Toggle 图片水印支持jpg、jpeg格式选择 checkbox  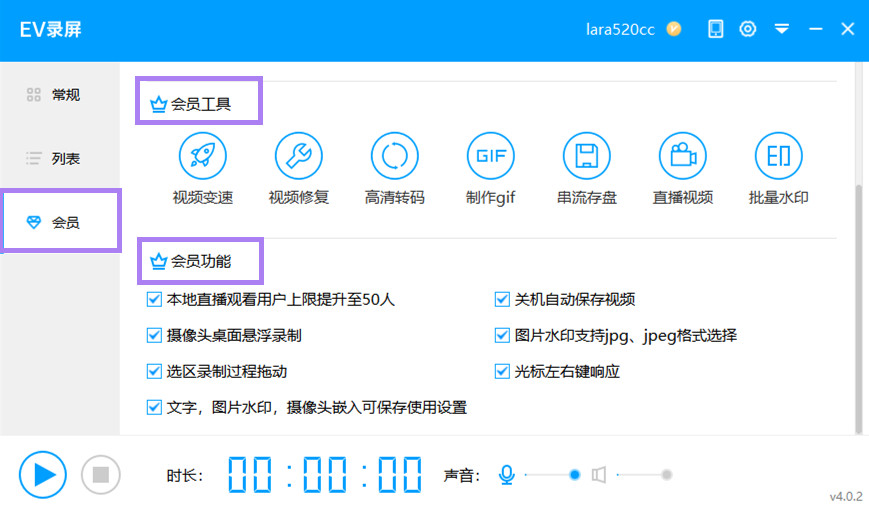click(502, 335)
